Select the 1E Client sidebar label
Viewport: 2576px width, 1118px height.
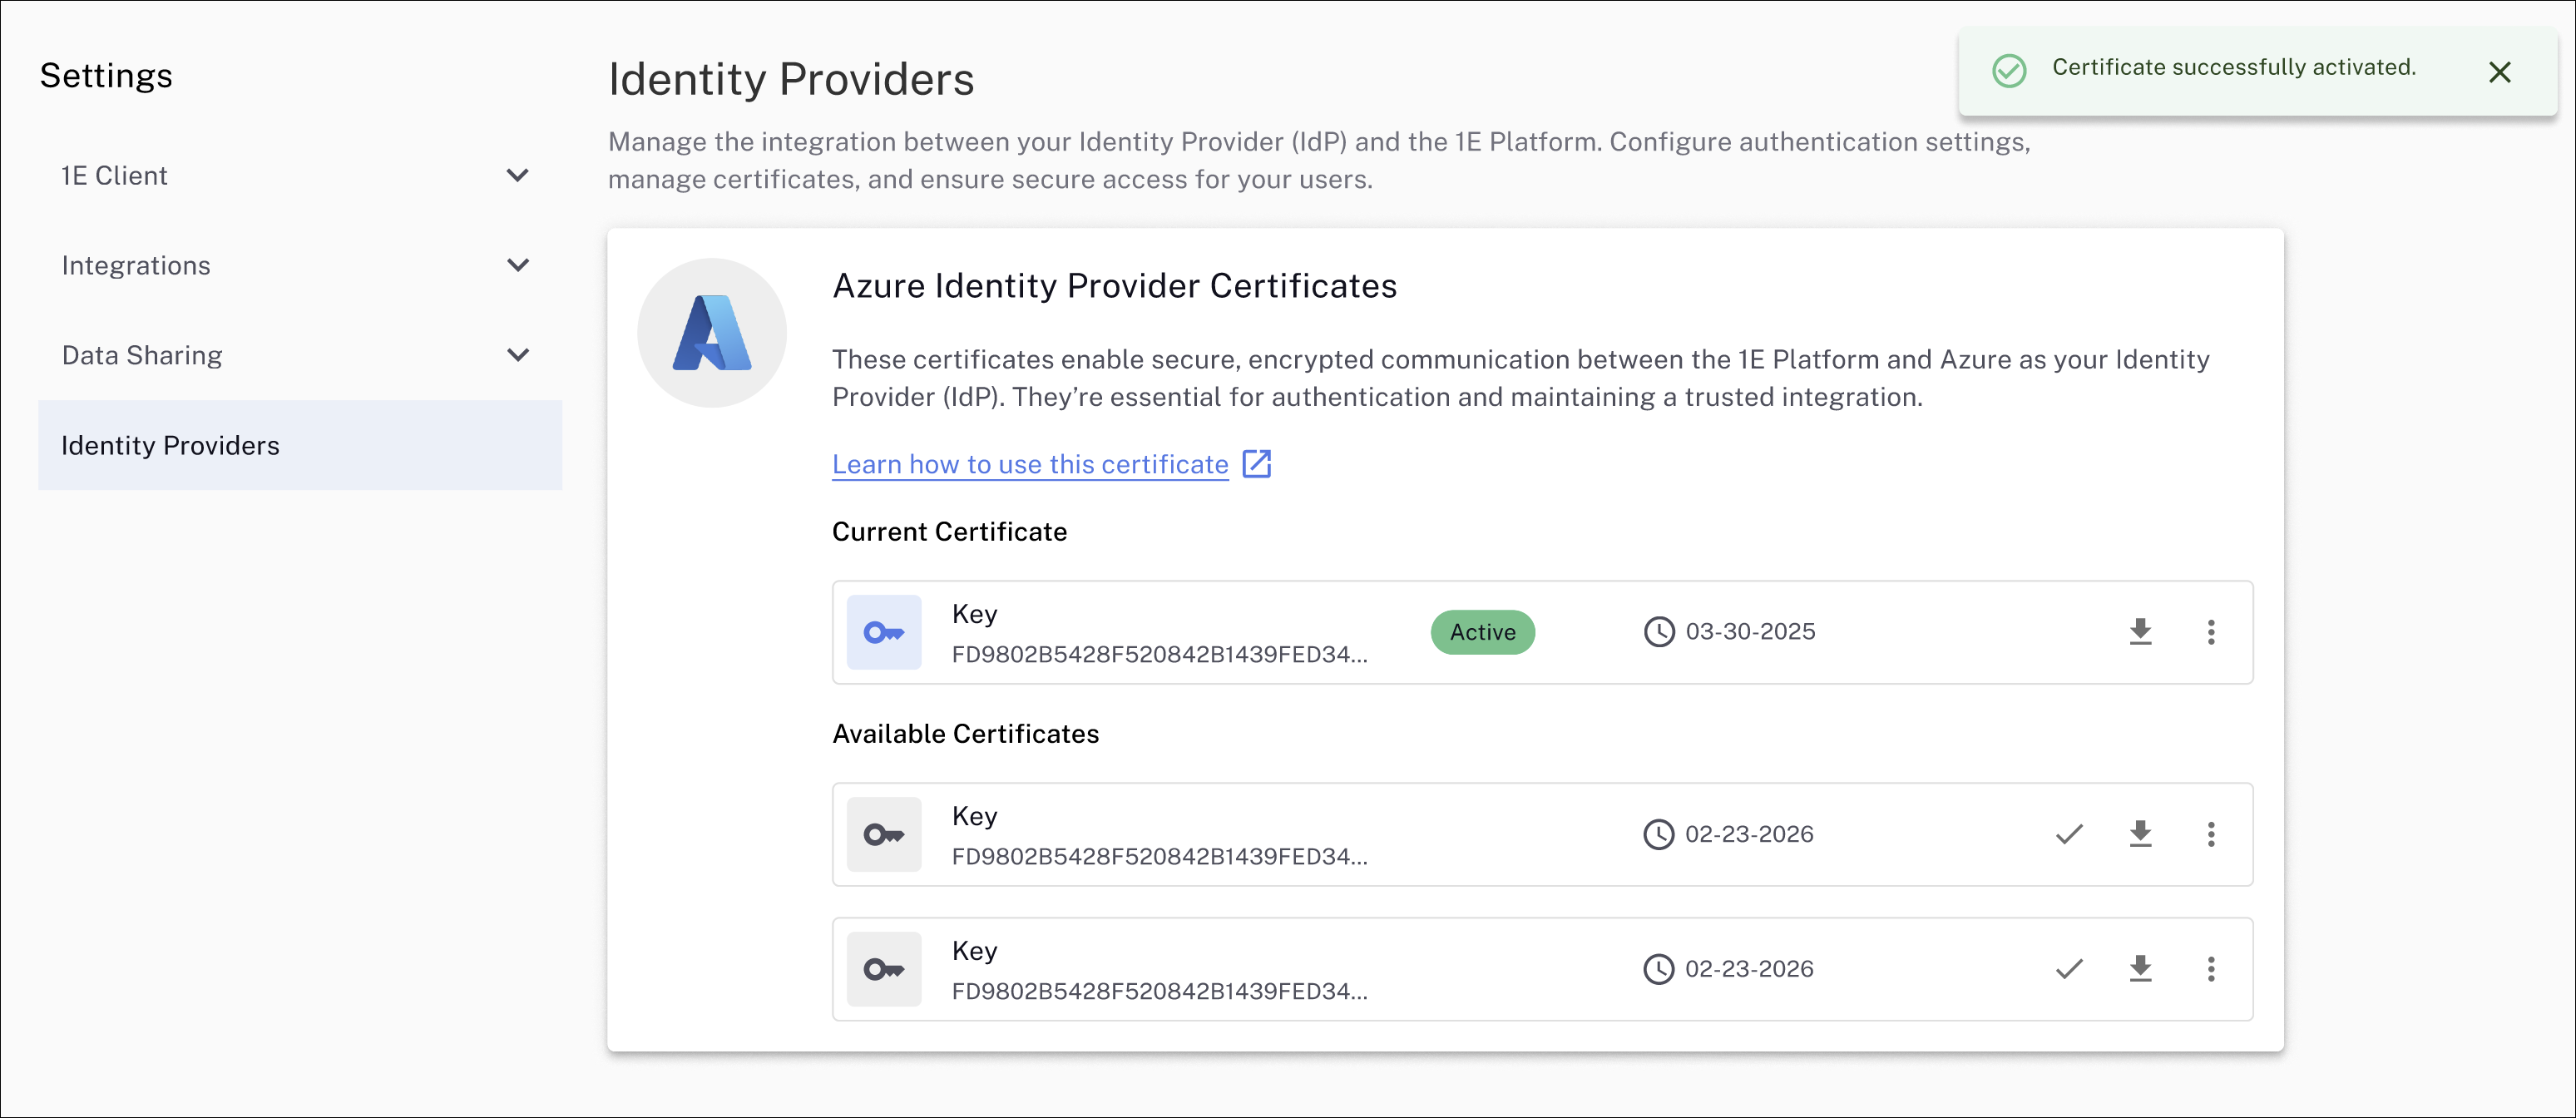click(114, 176)
